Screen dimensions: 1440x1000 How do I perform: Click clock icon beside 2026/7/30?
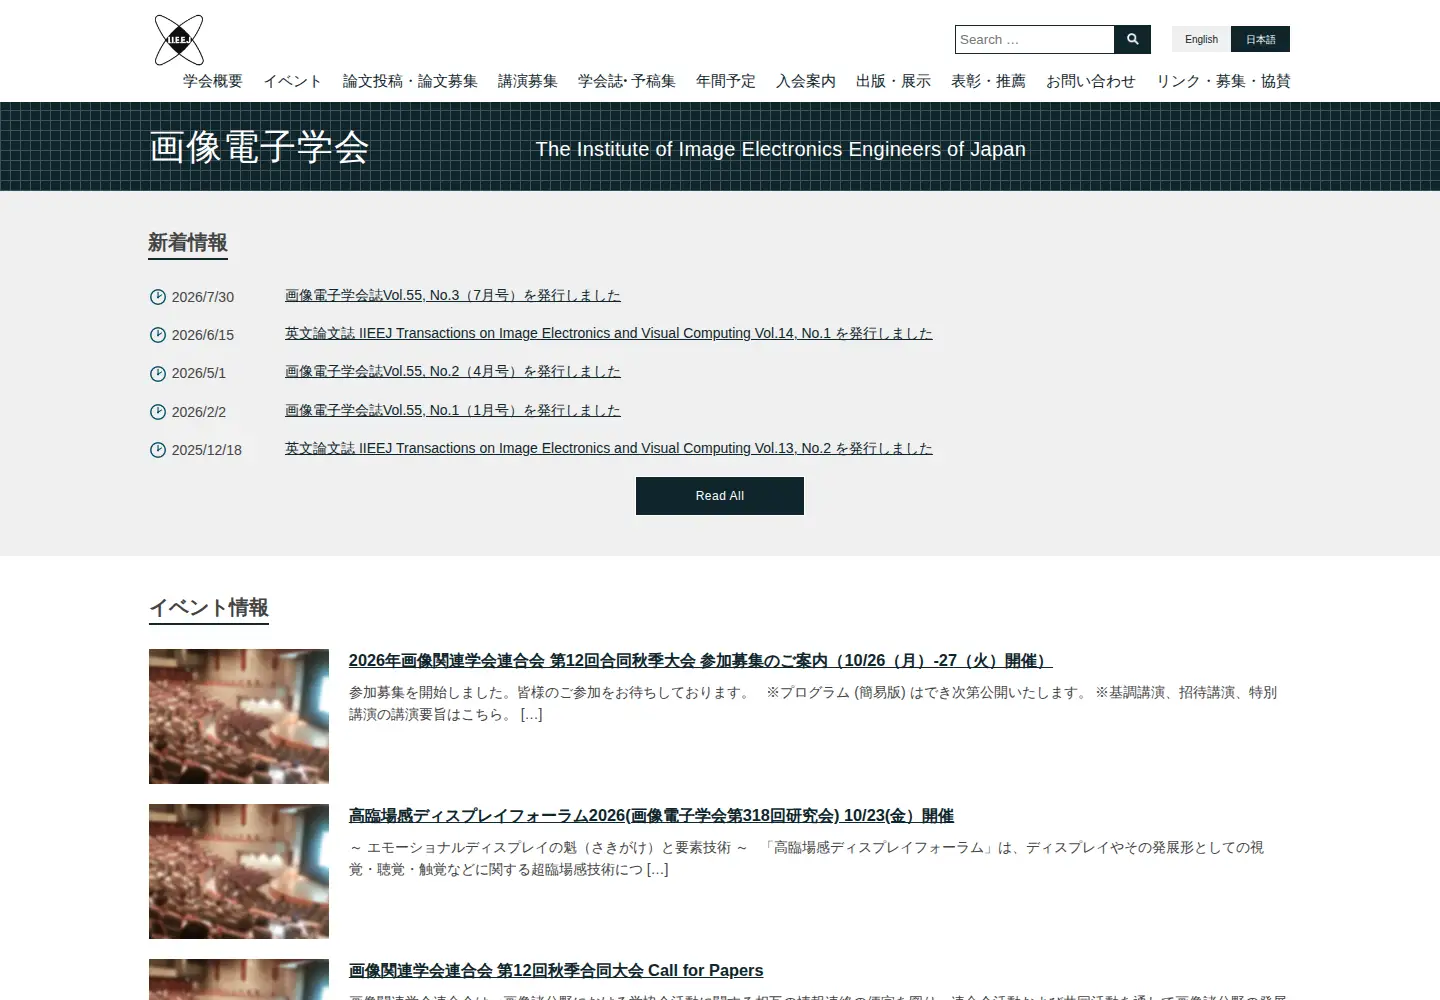click(x=158, y=297)
